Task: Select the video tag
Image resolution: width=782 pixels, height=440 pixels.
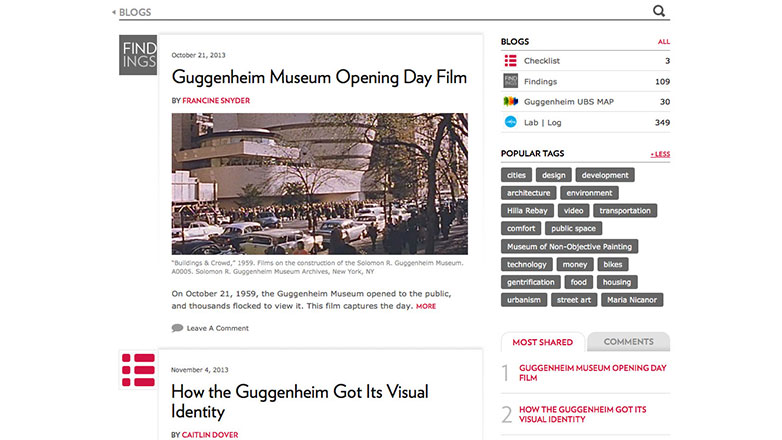Action: (x=574, y=211)
